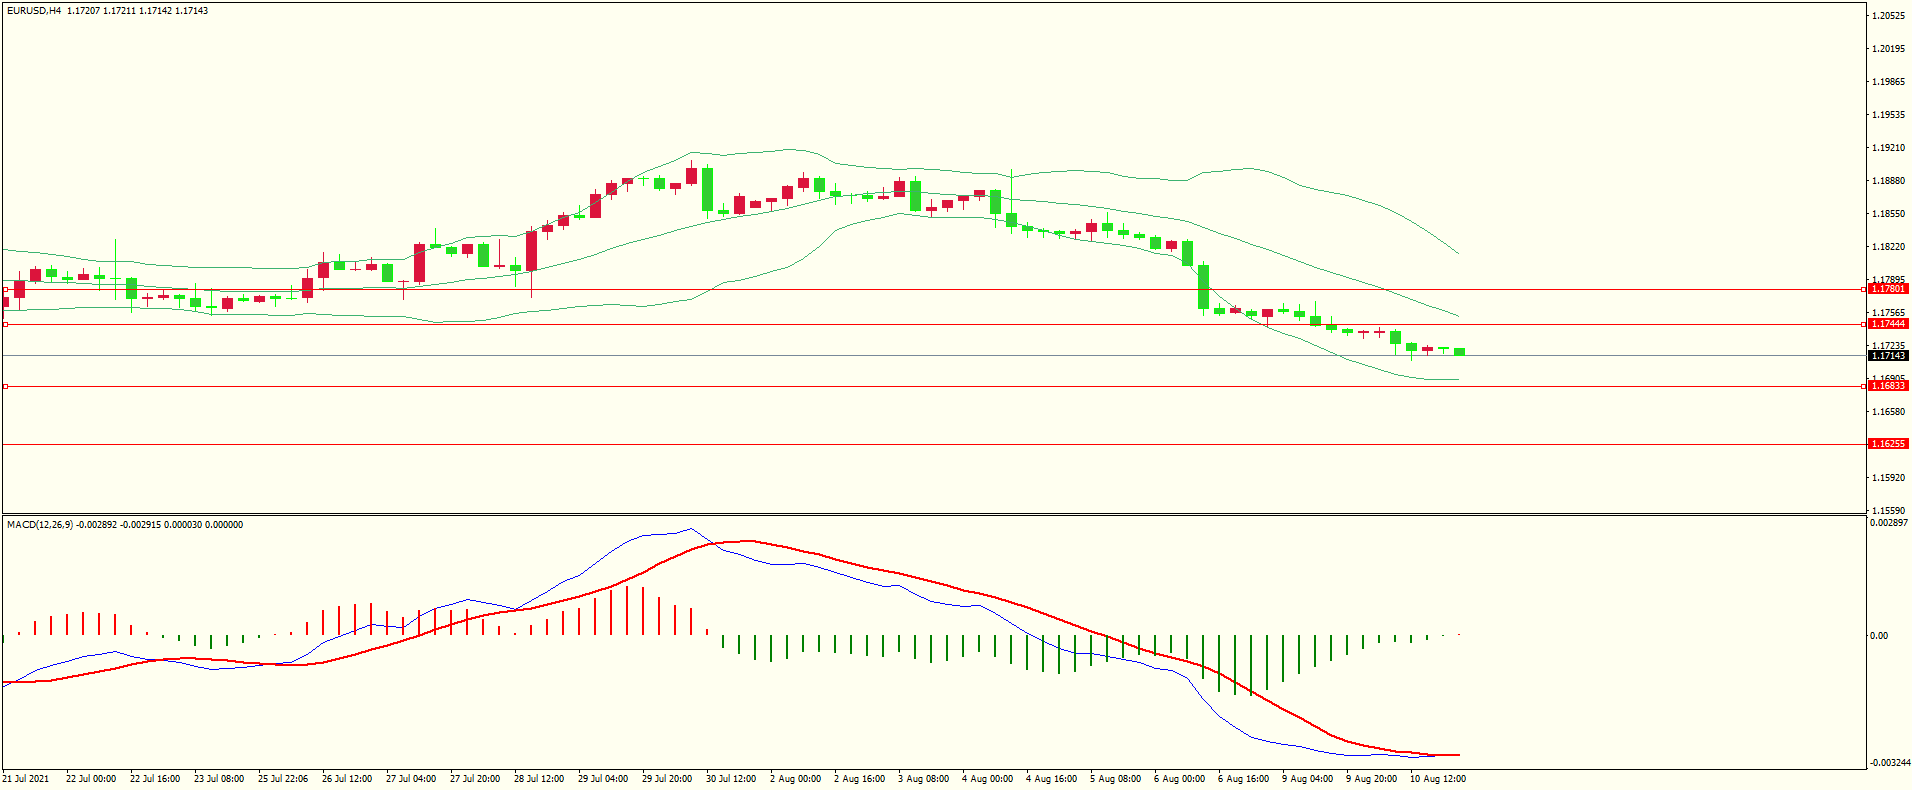Click the 1.17235 price scale value

tap(1888, 345)
